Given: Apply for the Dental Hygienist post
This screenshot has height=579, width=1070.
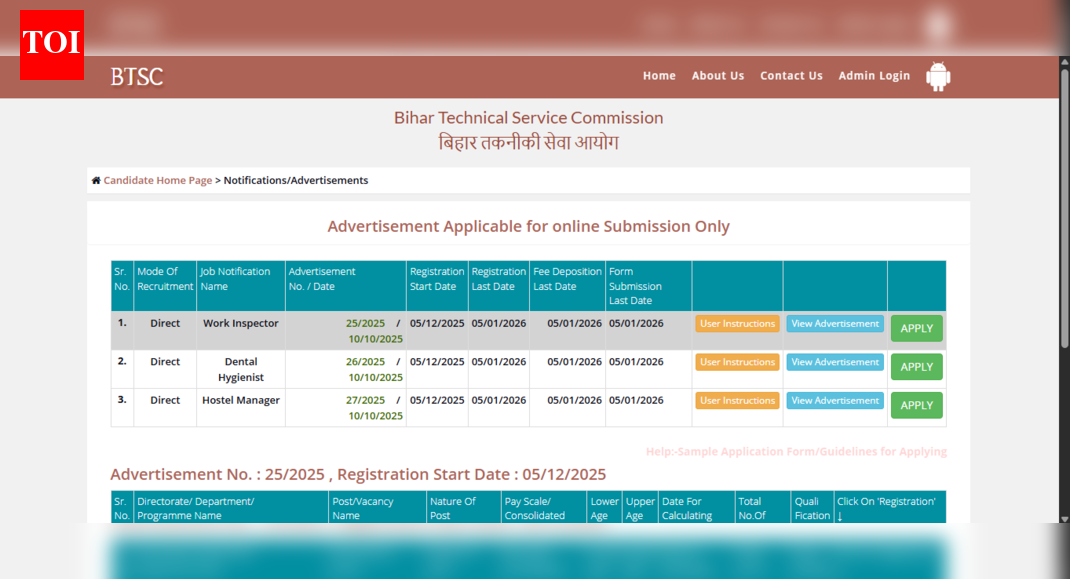Looking at the screenshot, I should click(x=916, y=366).
